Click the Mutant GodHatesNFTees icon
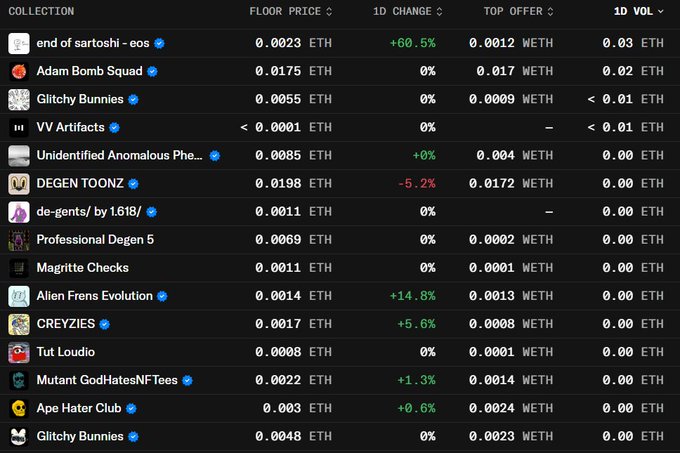 pos(19,380)
